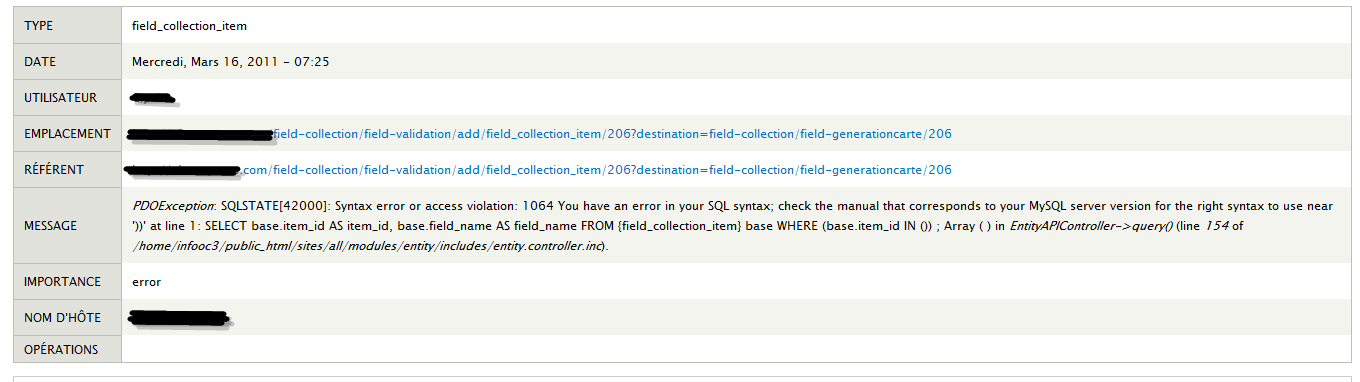Image resolution: width=1360 pixels, height=382 pixels.
Task: Click the MESSAGE row label
Action: tap(51, 226)
